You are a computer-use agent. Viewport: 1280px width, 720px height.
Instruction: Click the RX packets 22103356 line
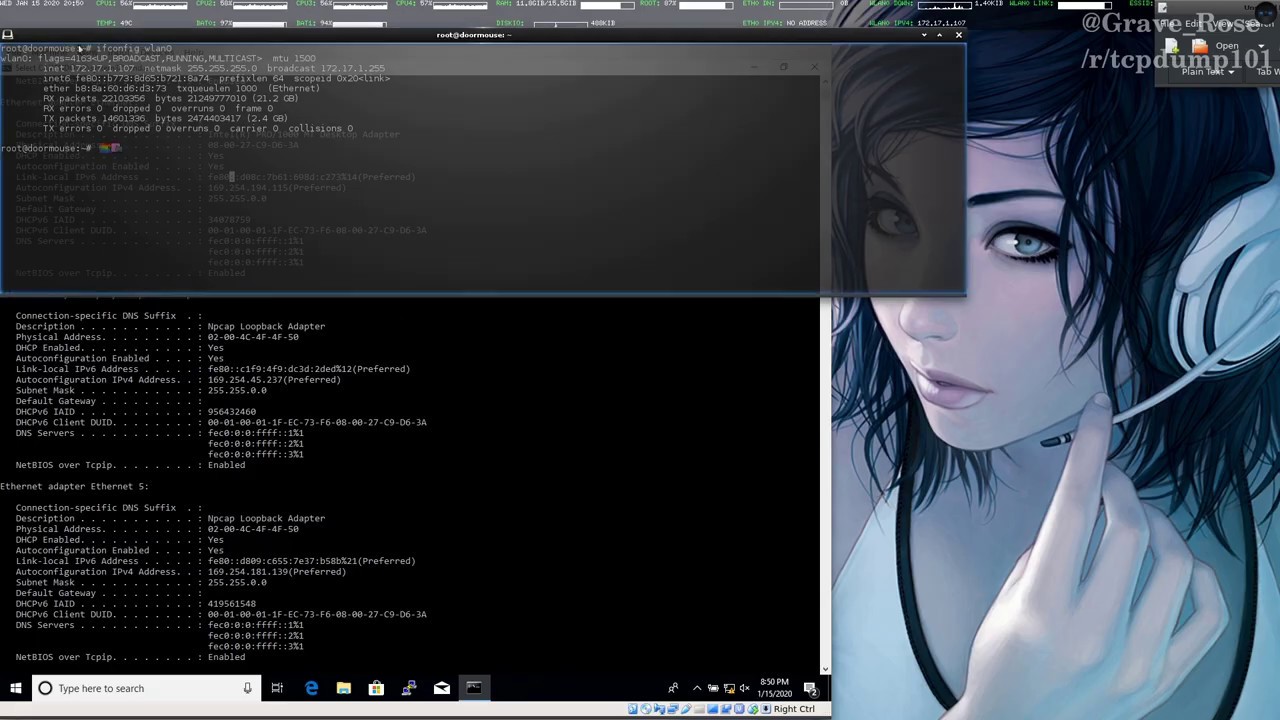[170, 98]
